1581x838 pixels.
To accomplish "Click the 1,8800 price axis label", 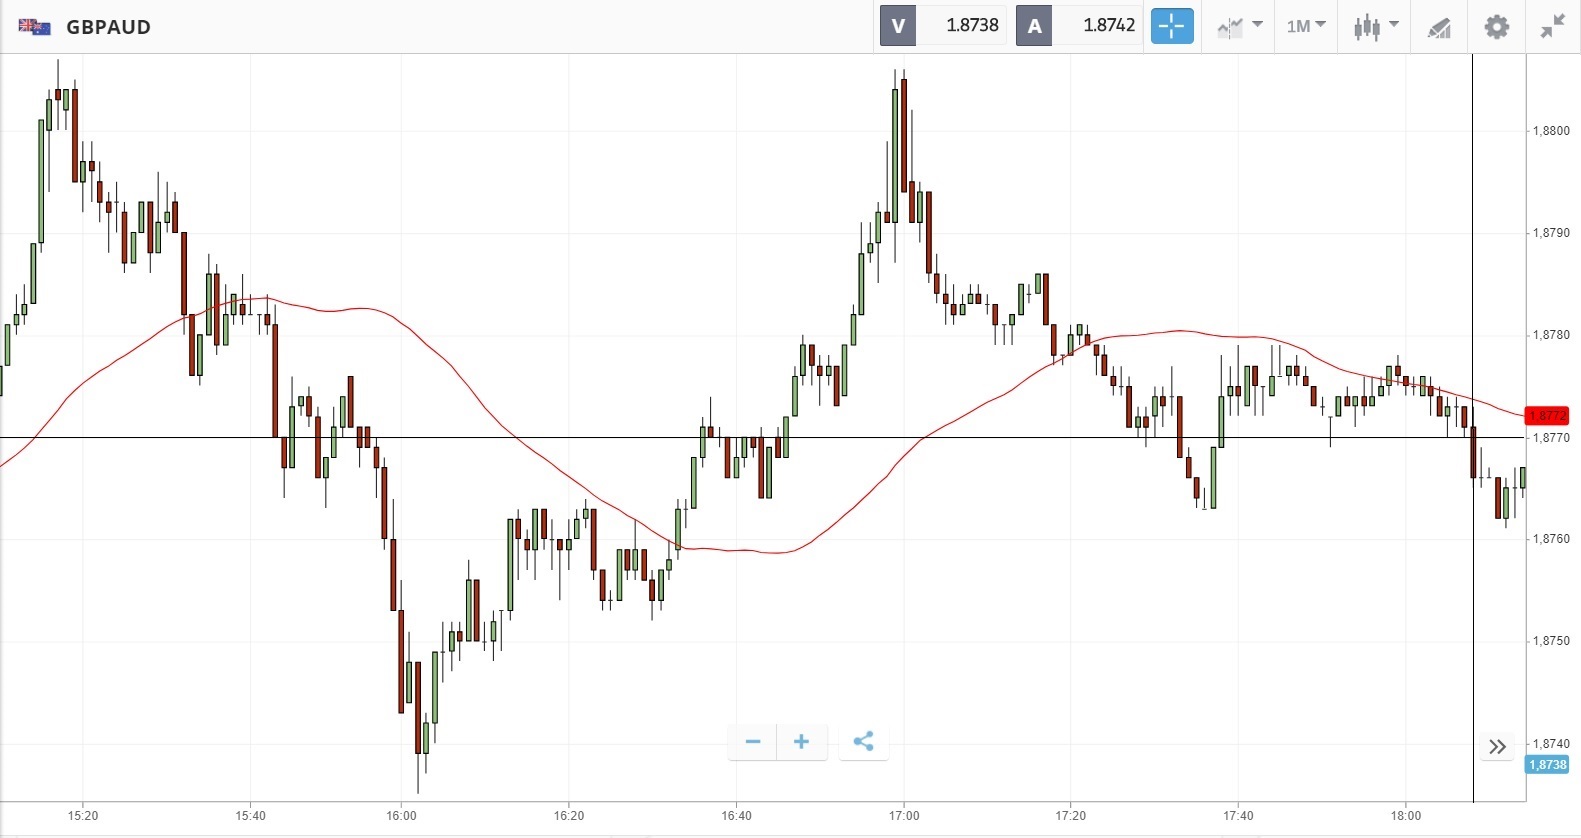I will tap(1551, 131).
